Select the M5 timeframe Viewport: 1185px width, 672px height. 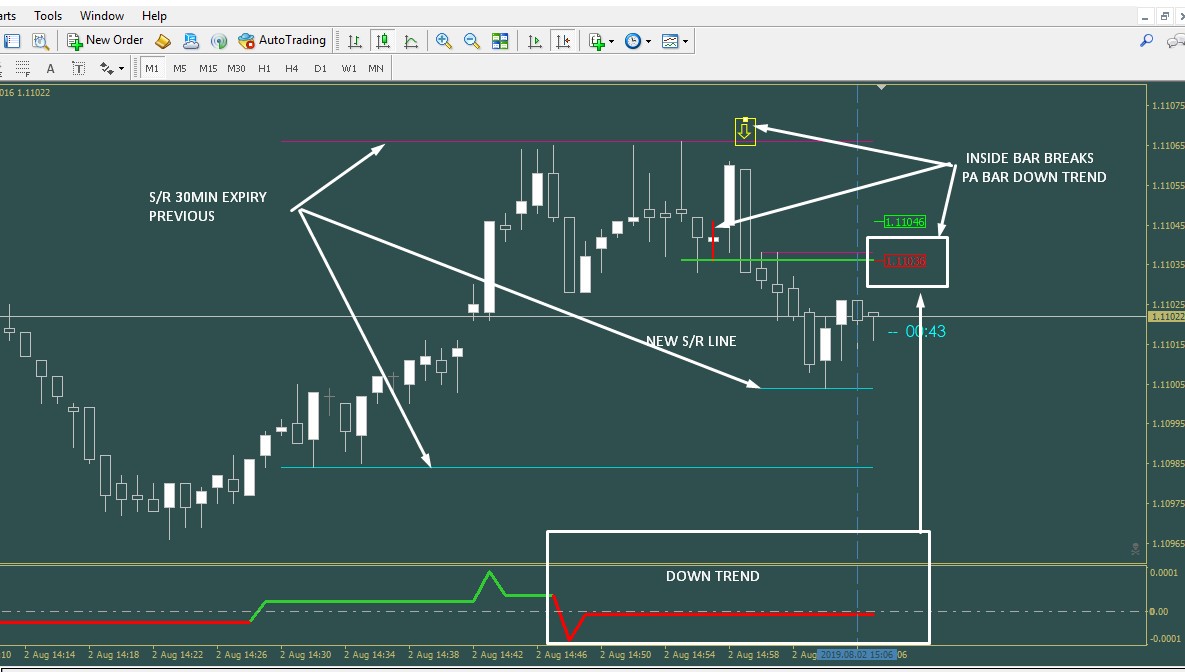coord(180,68)
